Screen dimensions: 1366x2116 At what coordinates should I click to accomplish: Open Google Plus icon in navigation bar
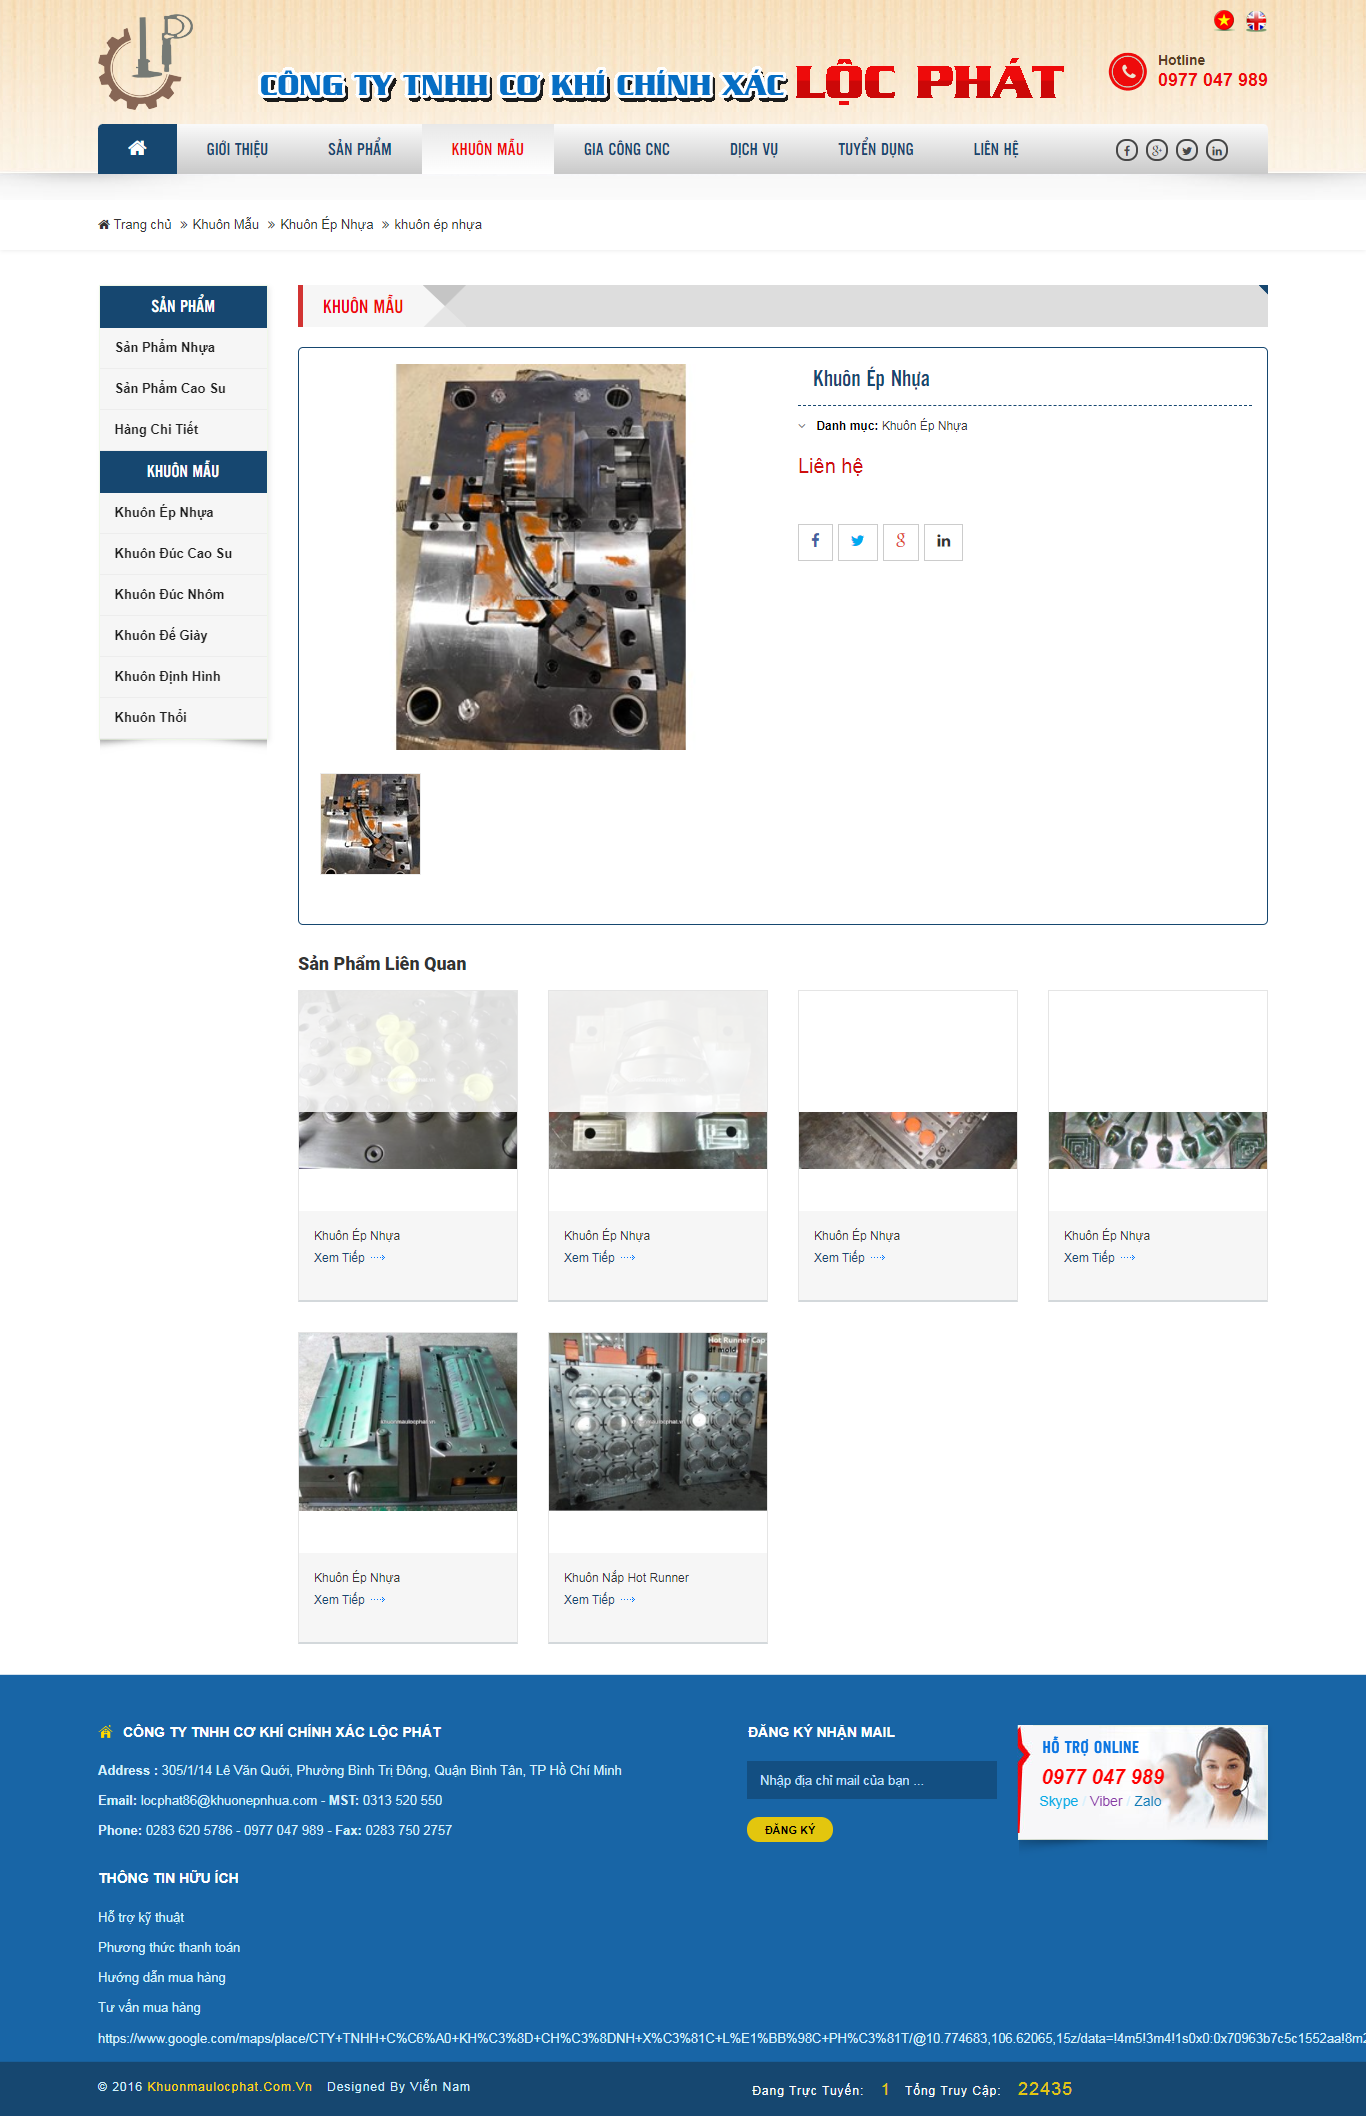click(1157, 150)
